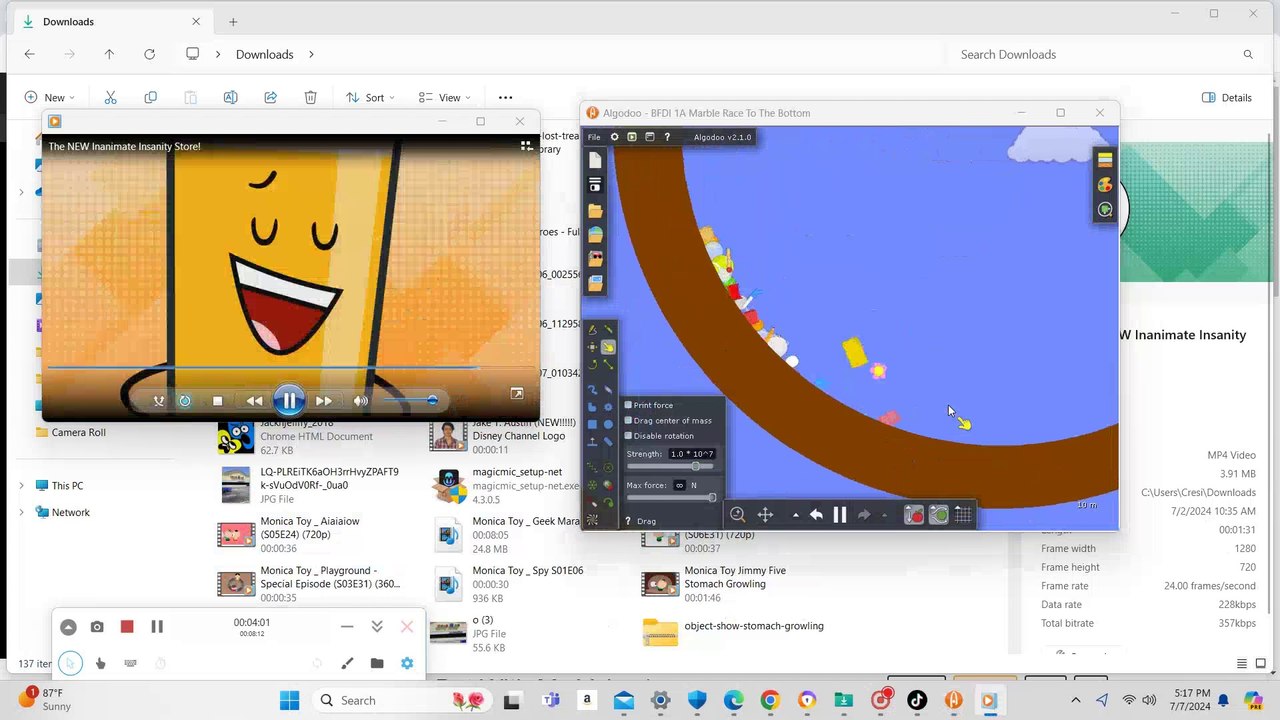Toggle the Details pane button
The width and height of the screenshot is (1280, 720).
[x=1227, y=97]
